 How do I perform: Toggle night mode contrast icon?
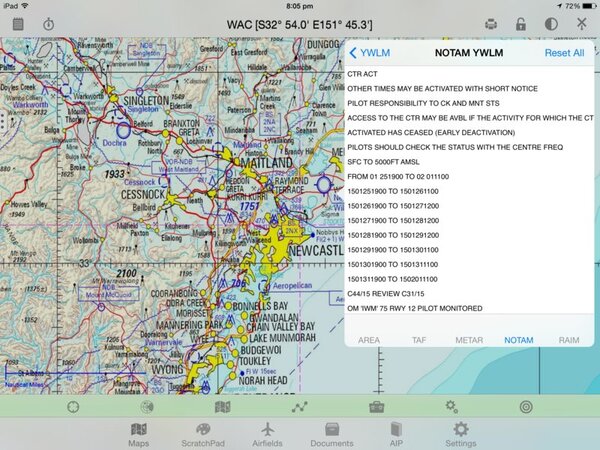coord(551,23)
